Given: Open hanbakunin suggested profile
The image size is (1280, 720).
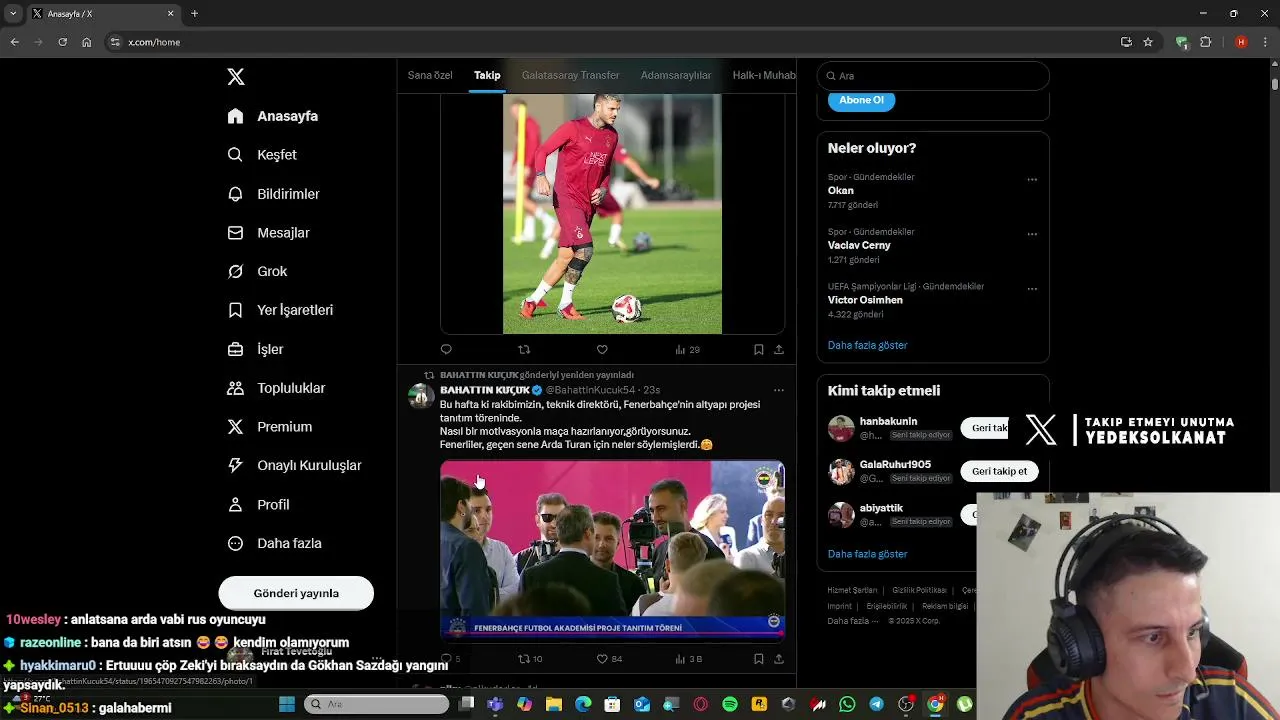Looking at the screenshot, I should tap(888, 421).
